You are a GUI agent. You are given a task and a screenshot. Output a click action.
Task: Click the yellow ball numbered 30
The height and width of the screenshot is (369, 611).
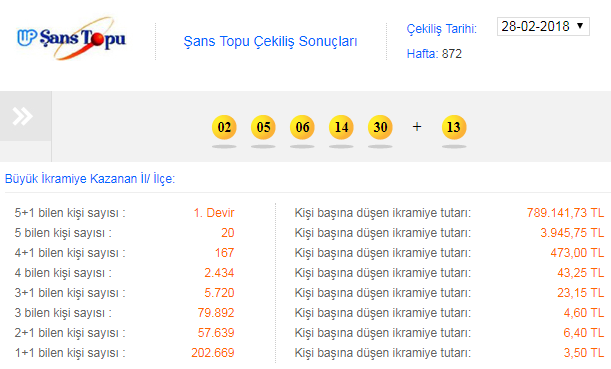tap(380, 127)
